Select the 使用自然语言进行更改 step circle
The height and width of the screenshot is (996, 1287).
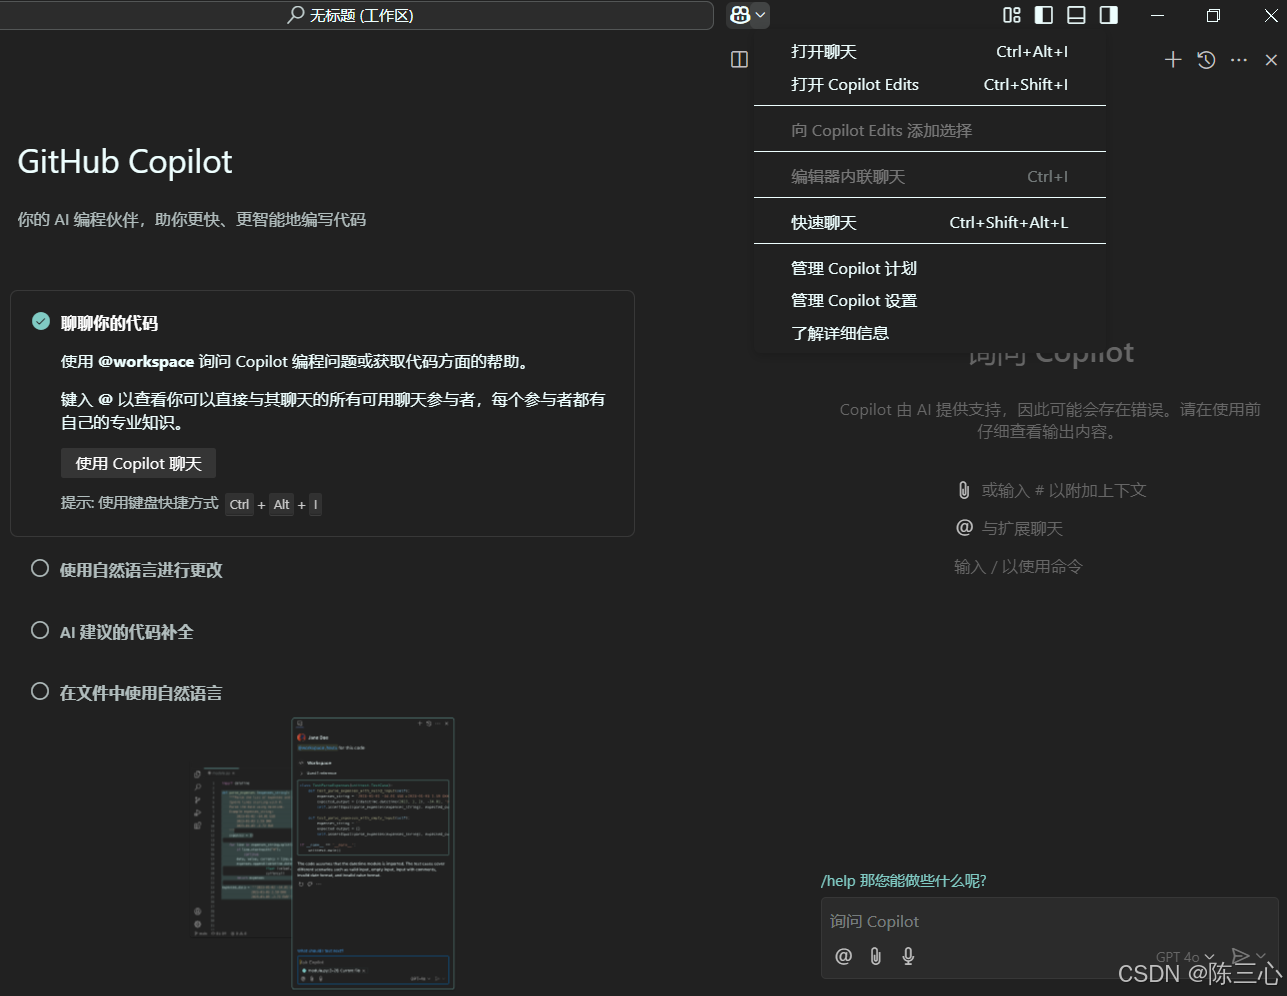click(x=40, y=568)
